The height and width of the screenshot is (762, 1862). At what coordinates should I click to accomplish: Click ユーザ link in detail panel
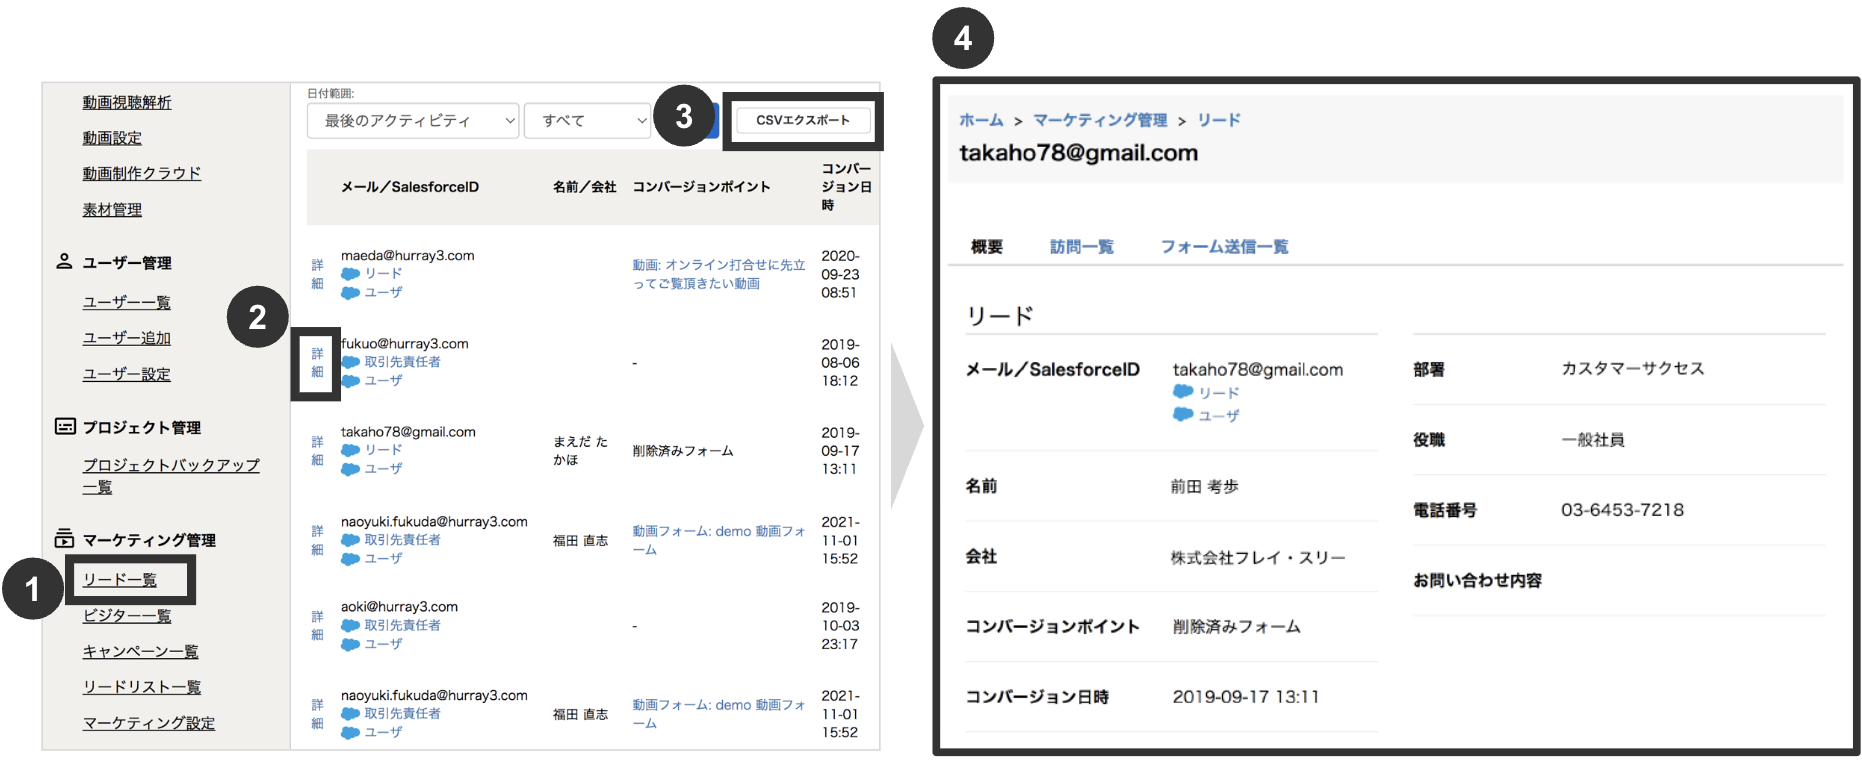[x=1219, y=415]
